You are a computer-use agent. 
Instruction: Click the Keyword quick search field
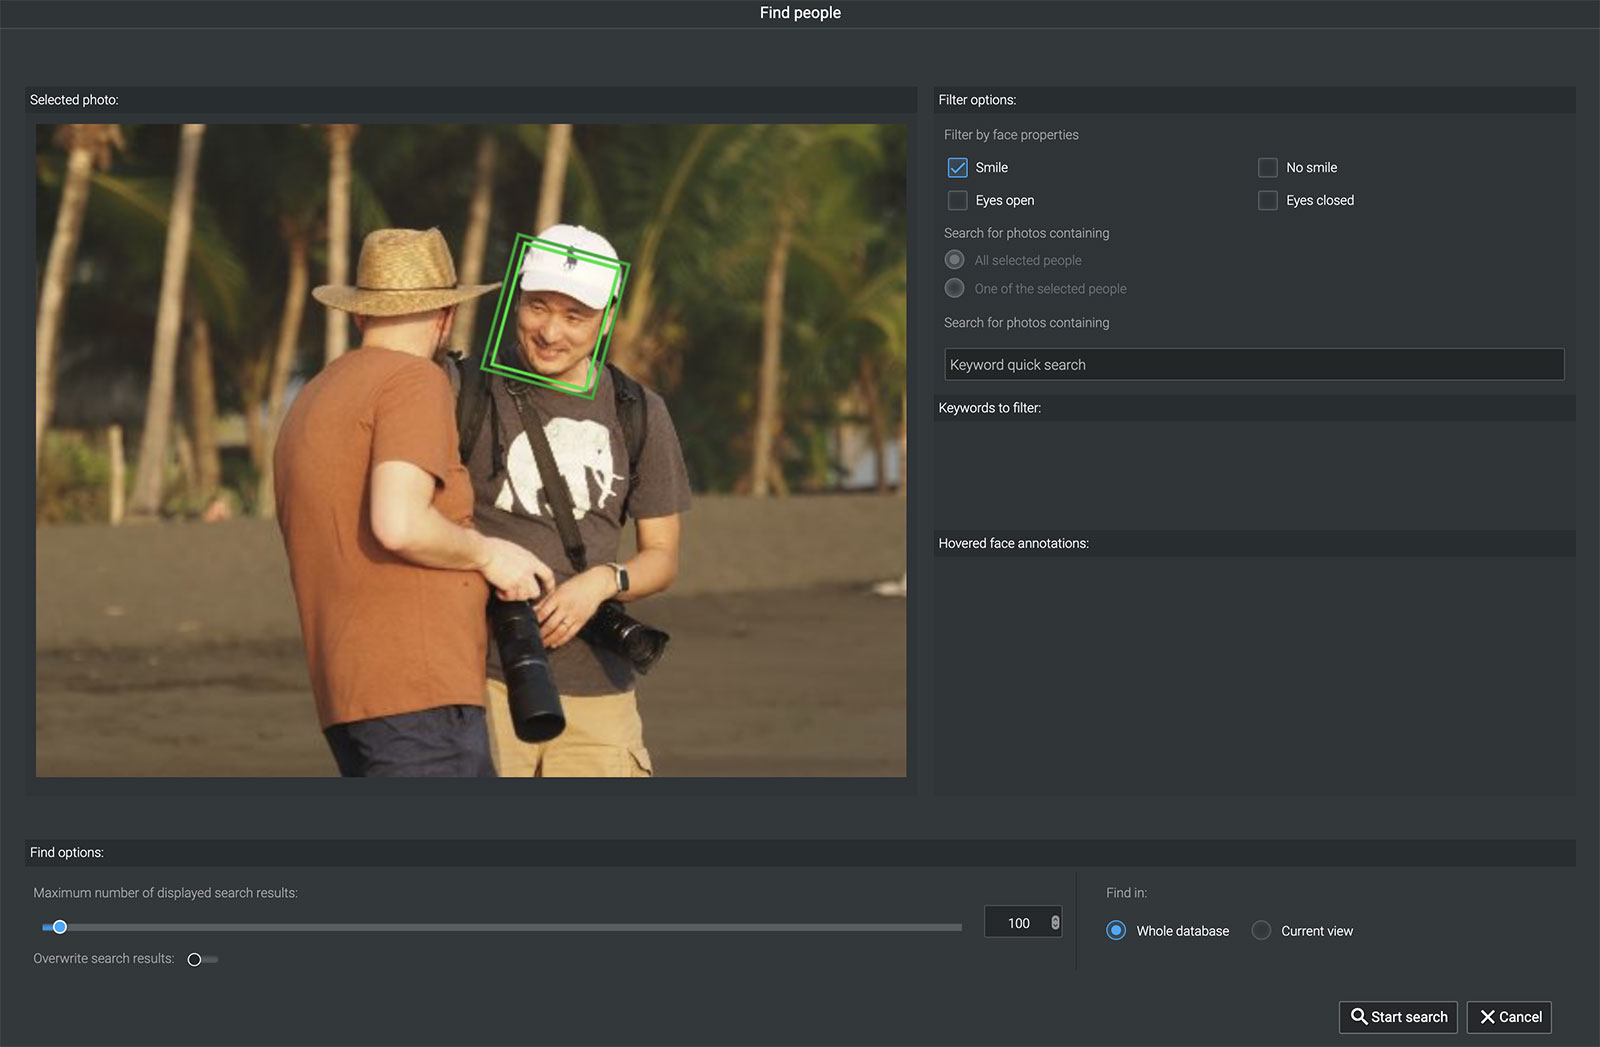click(1253, 365)
